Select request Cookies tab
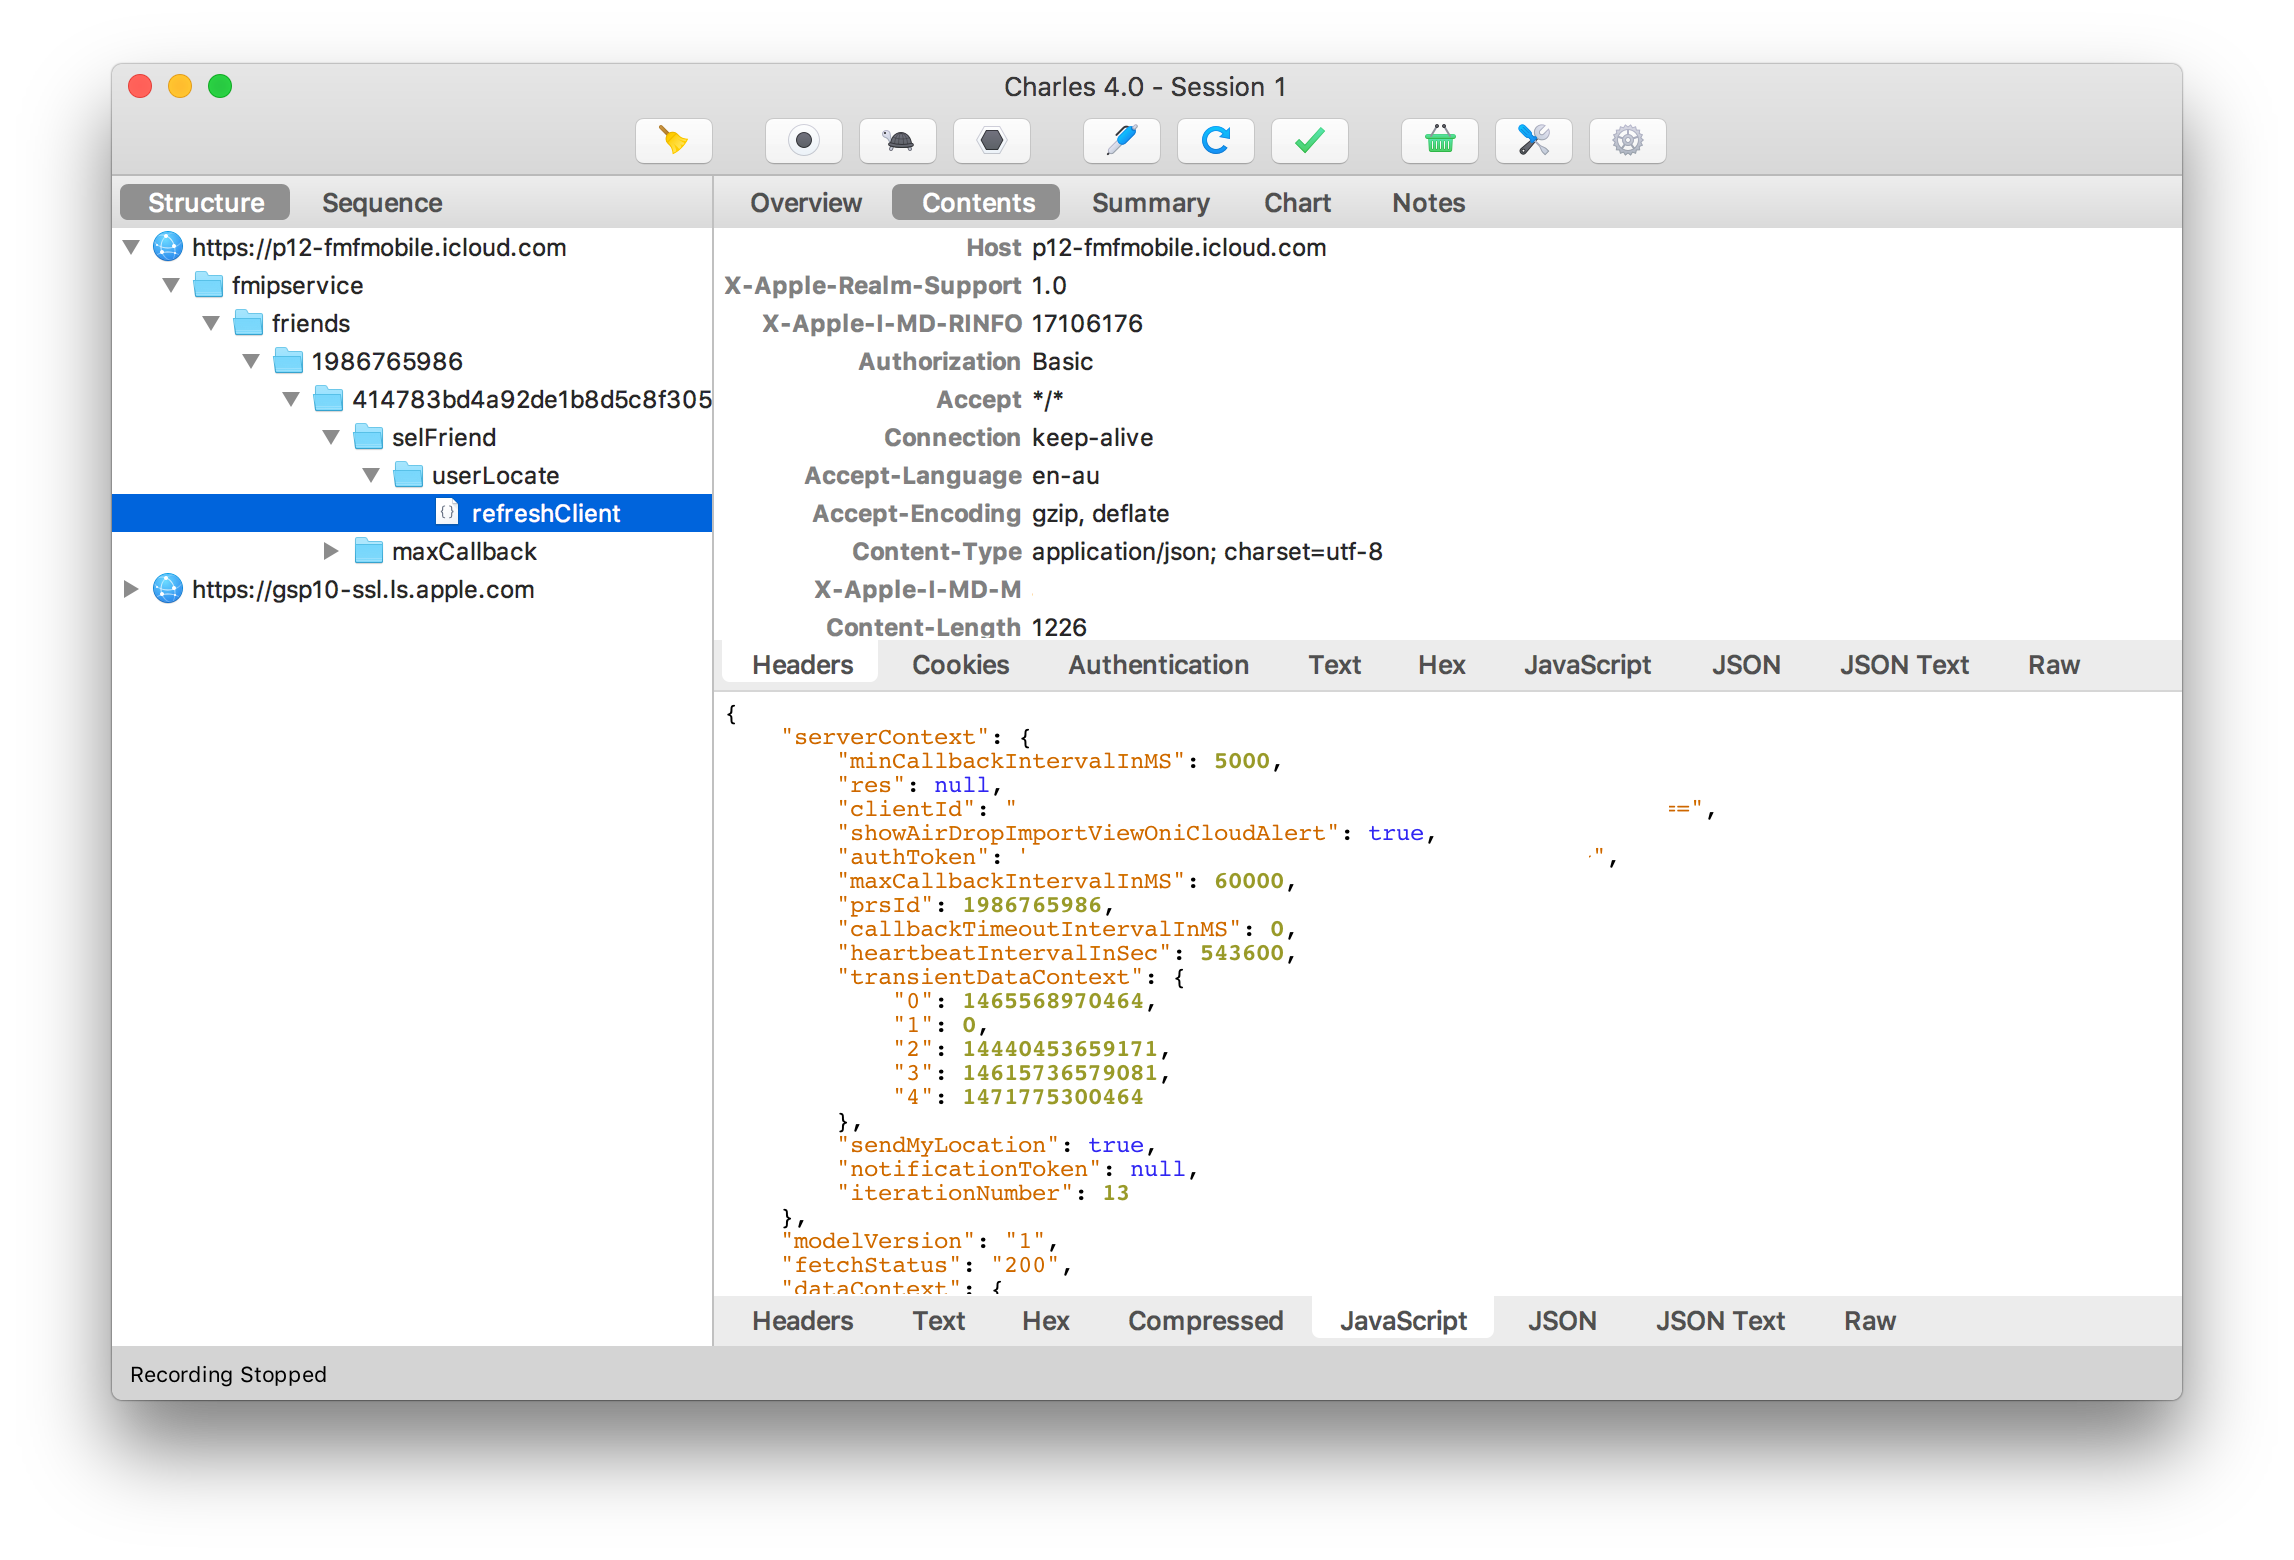 point(960,665)
